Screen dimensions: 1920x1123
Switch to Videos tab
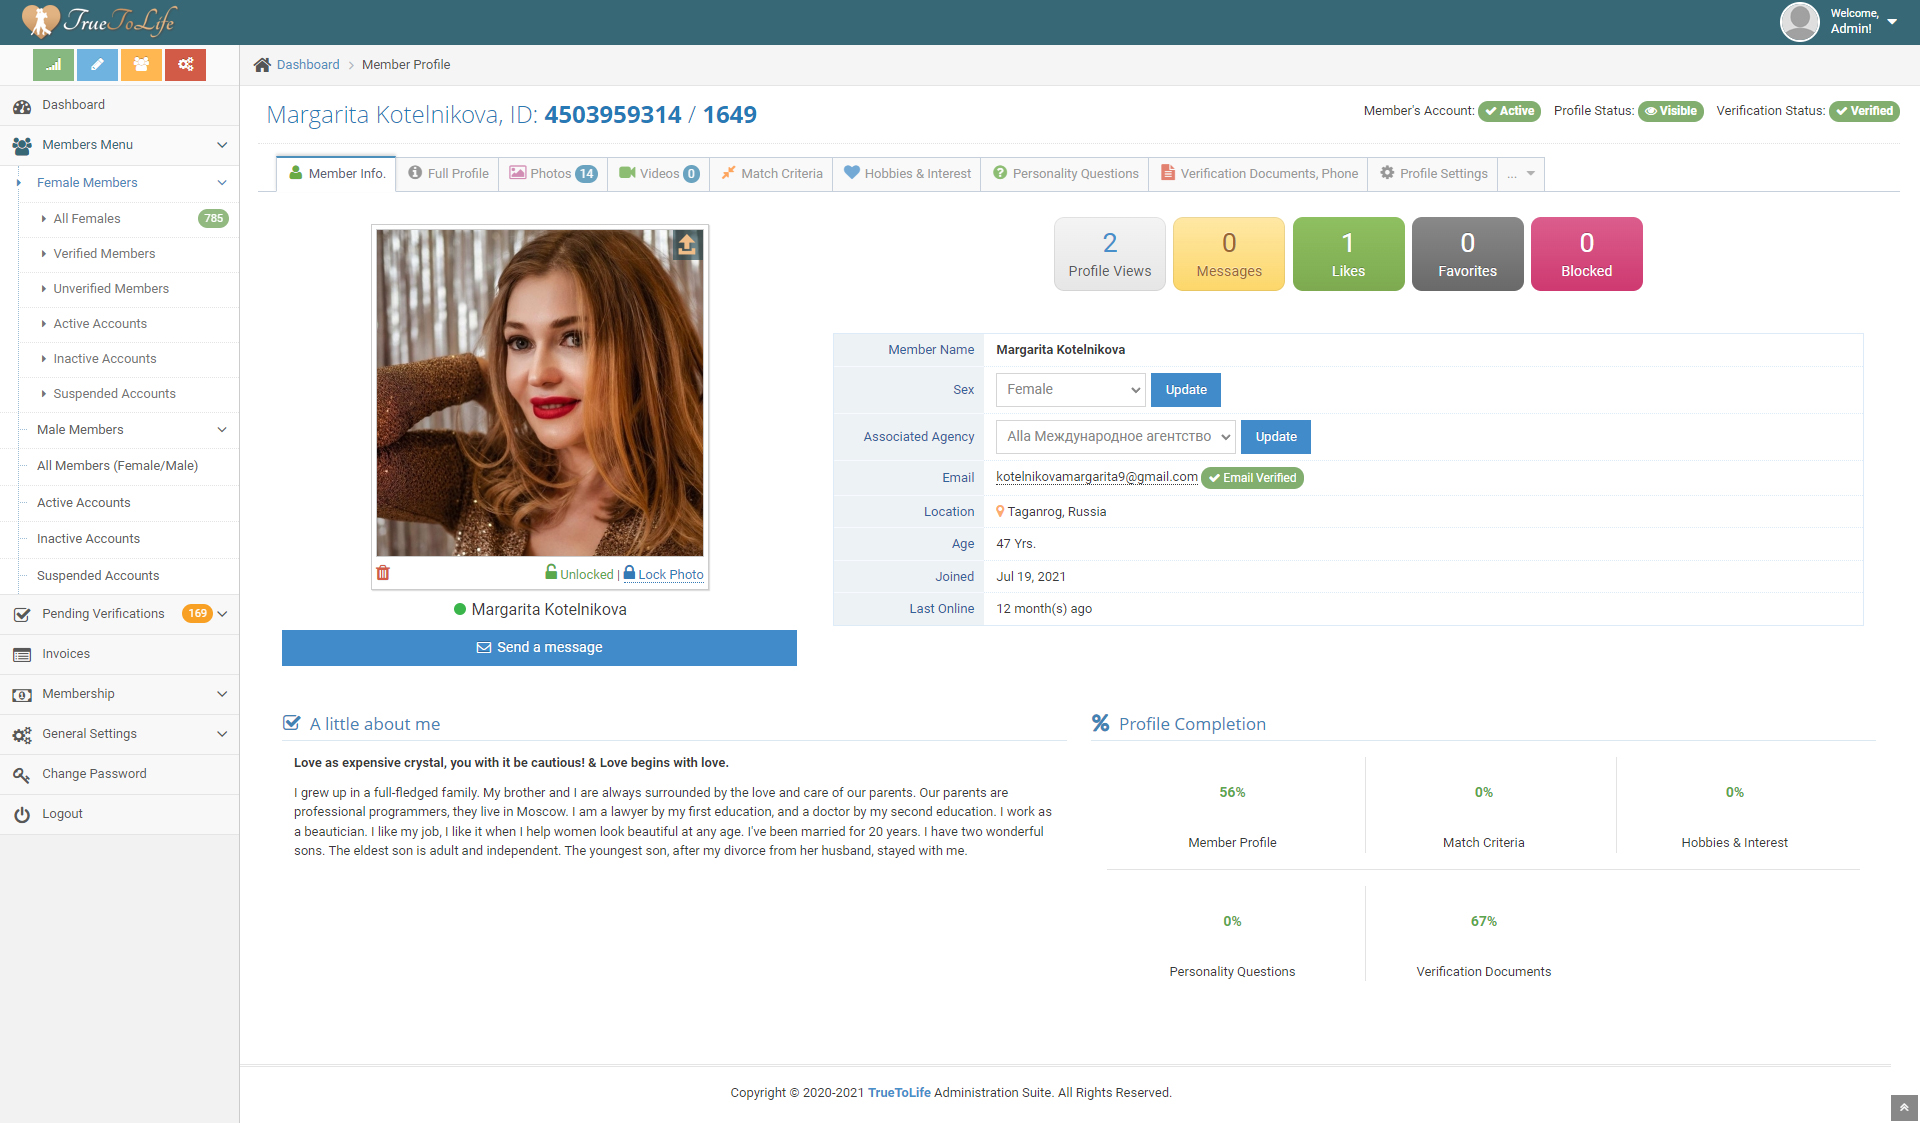click(x=659, y=174)
